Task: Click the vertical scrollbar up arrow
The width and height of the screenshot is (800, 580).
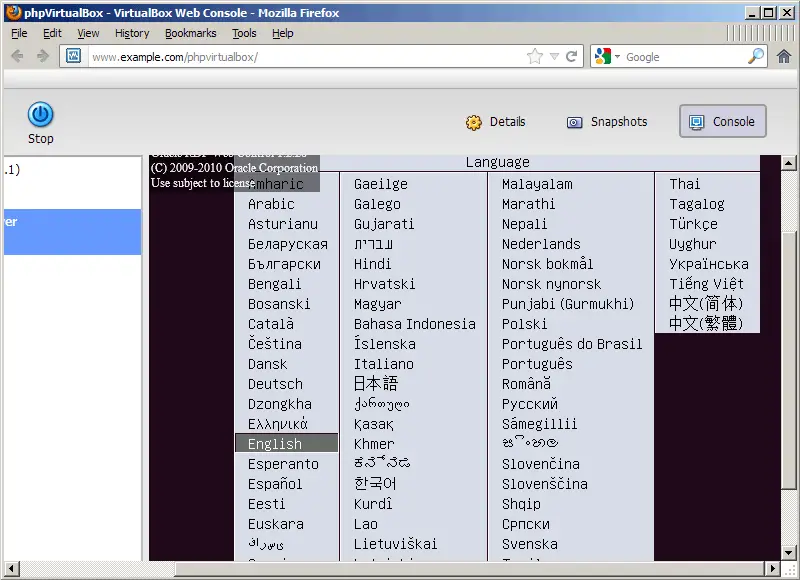Action: pos(788,163)
